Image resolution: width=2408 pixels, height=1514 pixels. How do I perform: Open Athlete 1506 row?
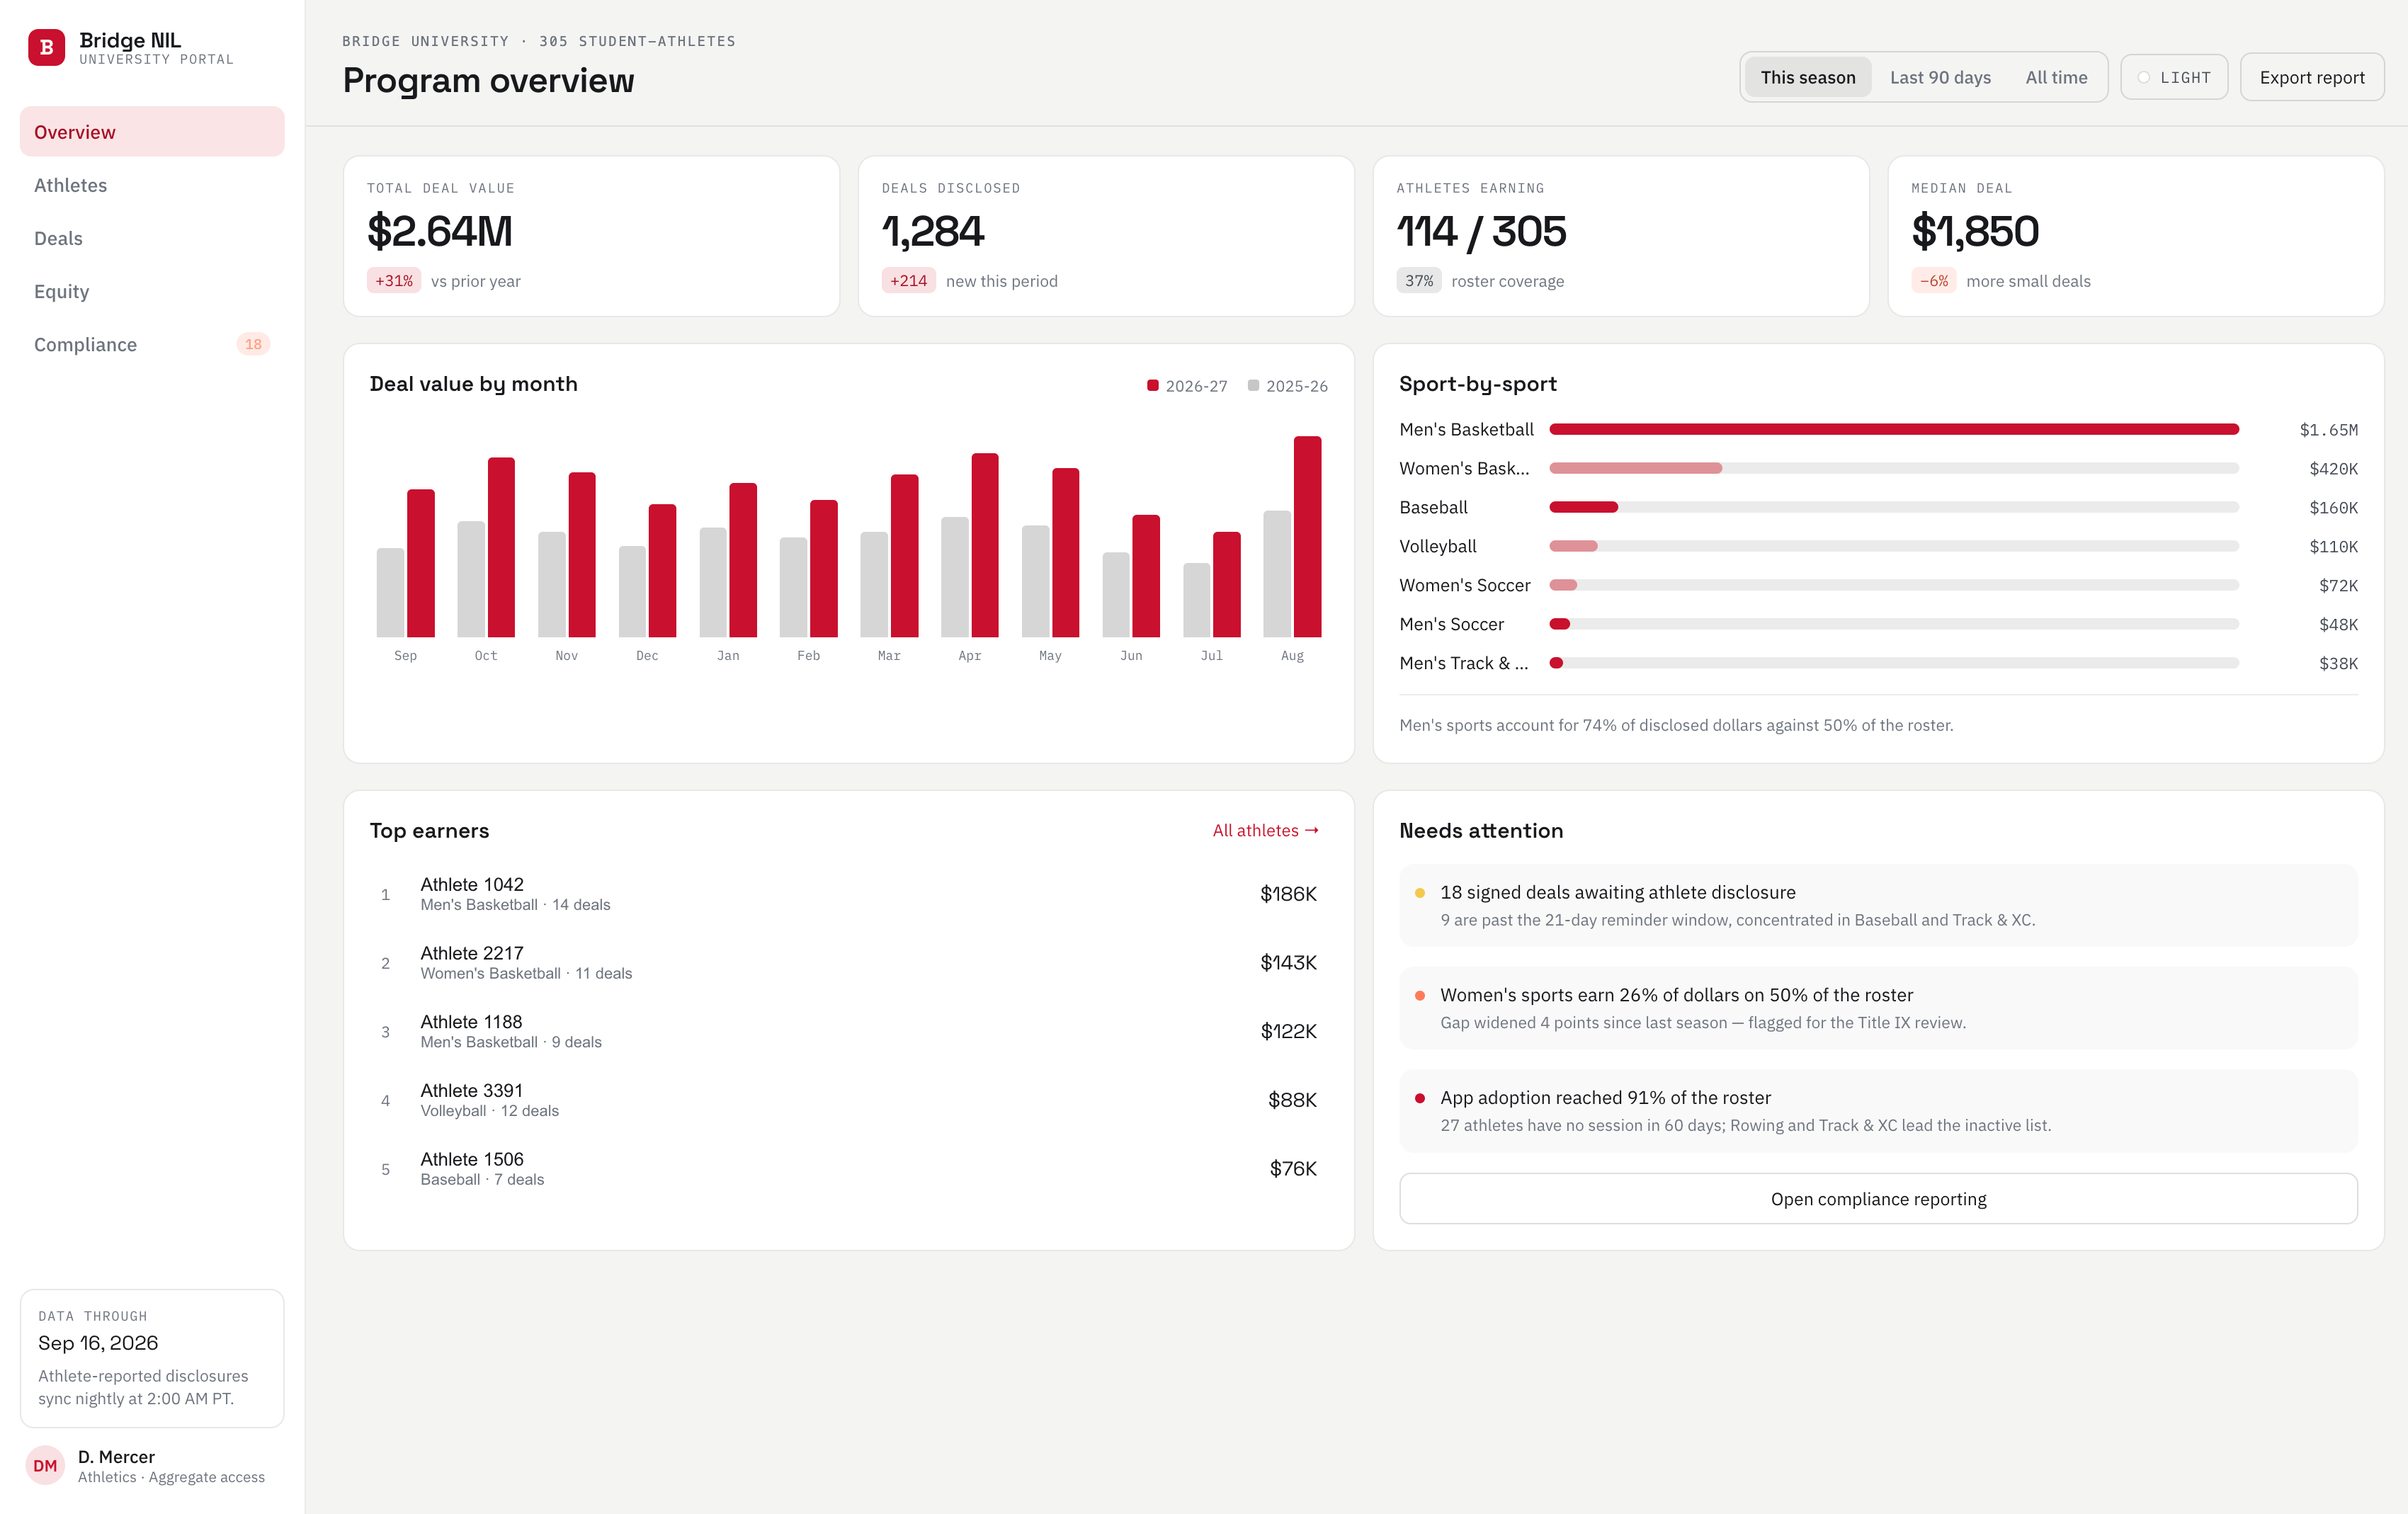coord(848,1168)
